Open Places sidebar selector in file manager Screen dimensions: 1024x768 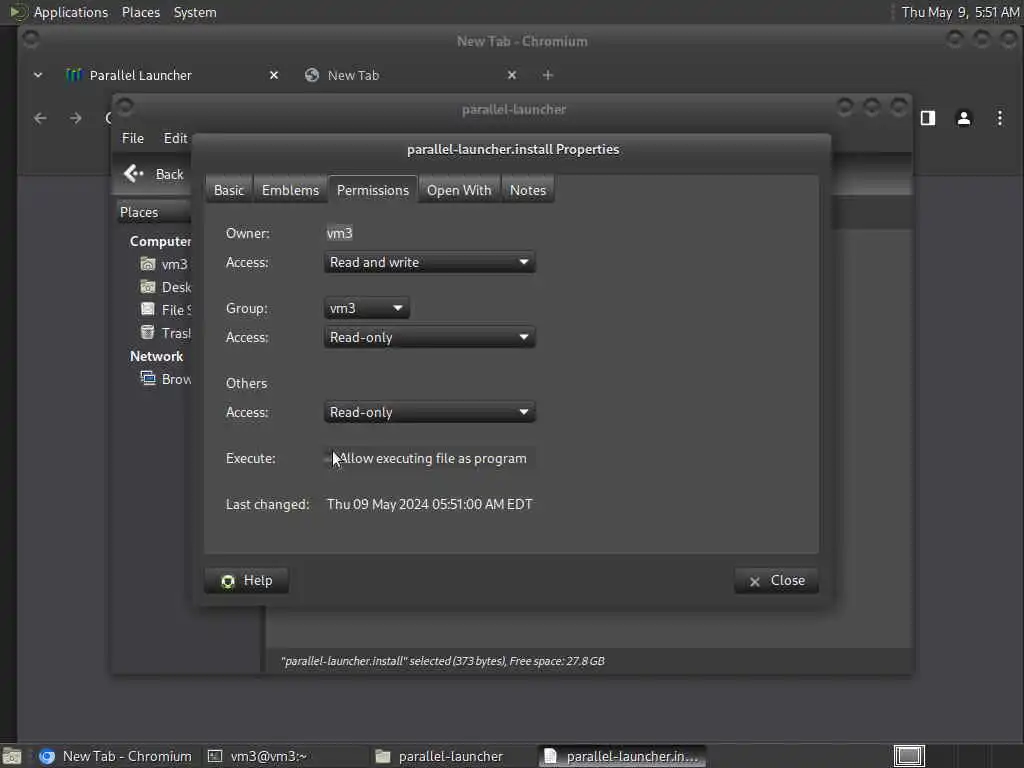tap(154, 212)
